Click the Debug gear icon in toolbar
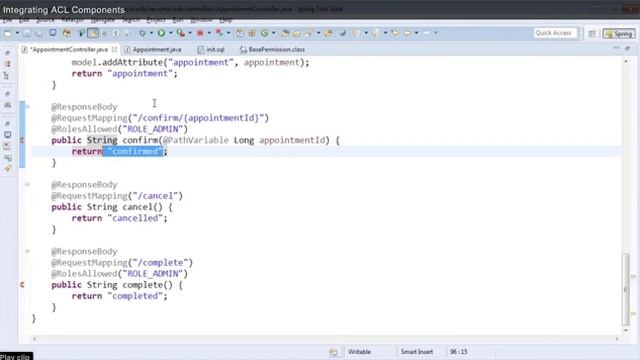640x360 pixels. [x=142, y=33]
